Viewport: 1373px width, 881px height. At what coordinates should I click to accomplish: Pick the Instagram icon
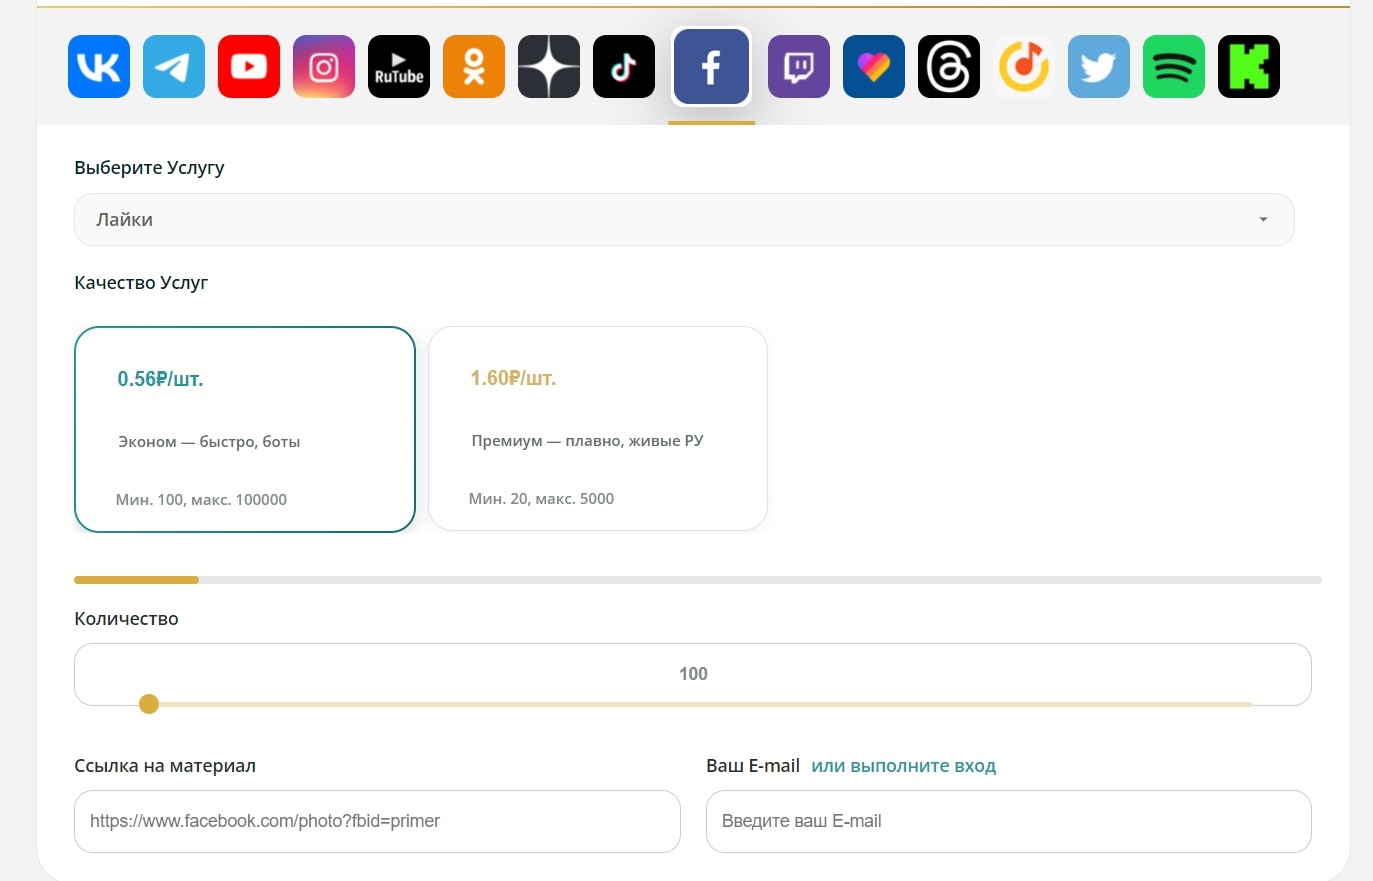click(x=324, y=67)
